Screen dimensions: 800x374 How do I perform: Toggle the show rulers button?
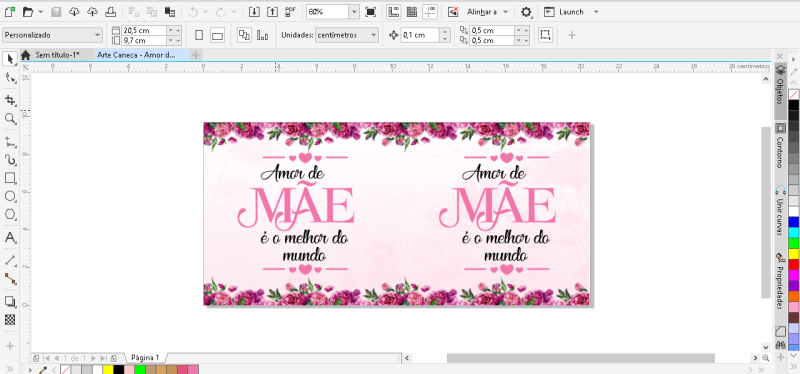(393, 12)
